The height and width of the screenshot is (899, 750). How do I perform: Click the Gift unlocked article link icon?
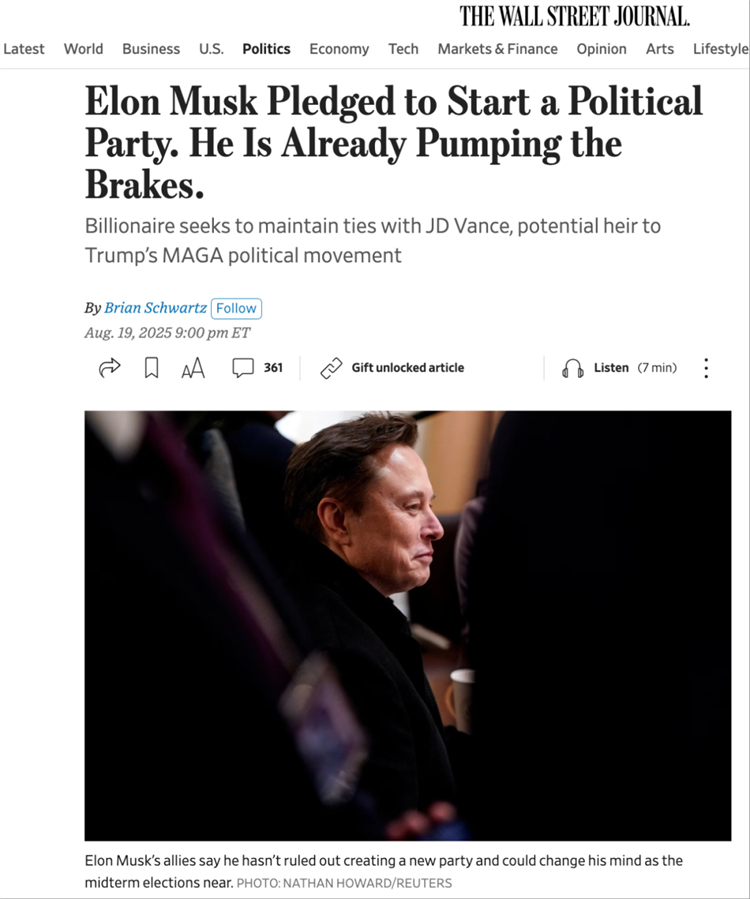[x=330, y=368]
